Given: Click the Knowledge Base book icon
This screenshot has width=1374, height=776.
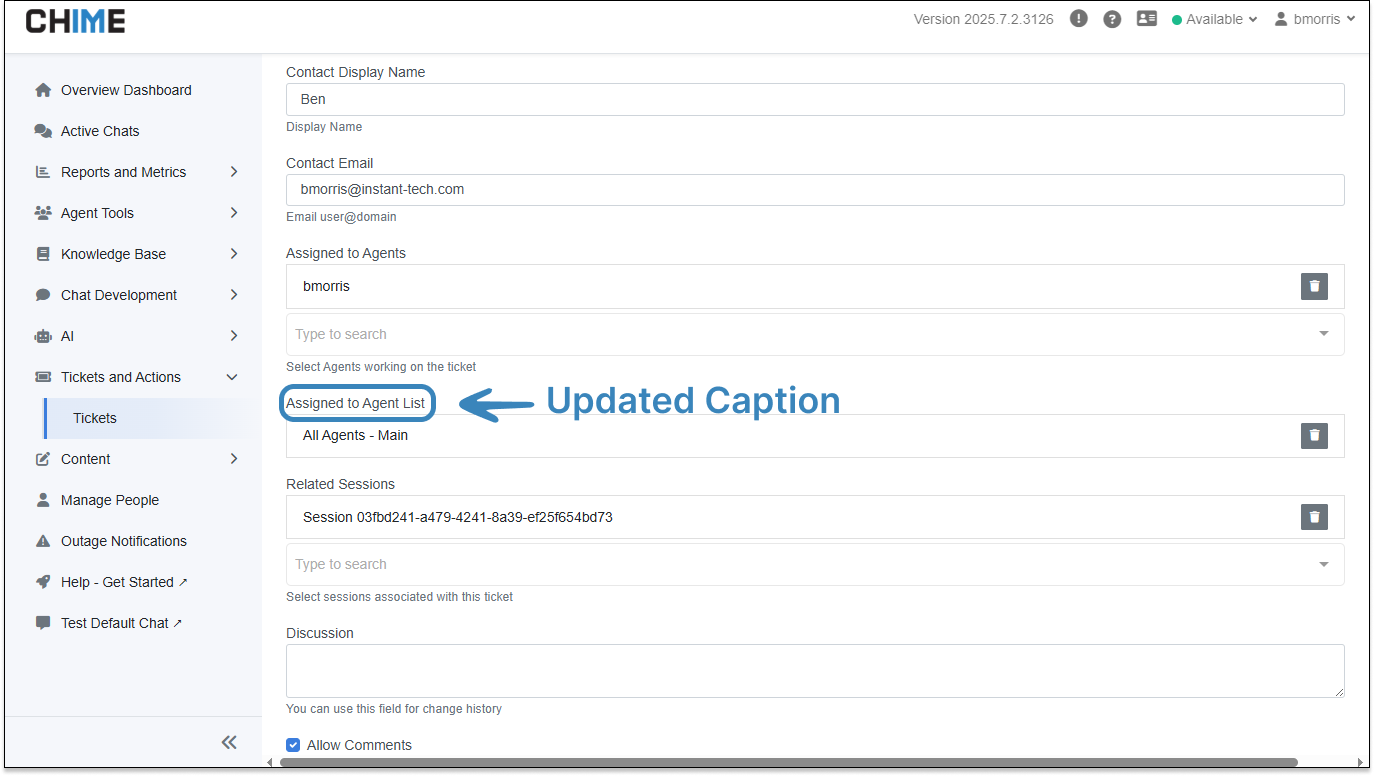Looking at the screenshot, I should (43, 254).
